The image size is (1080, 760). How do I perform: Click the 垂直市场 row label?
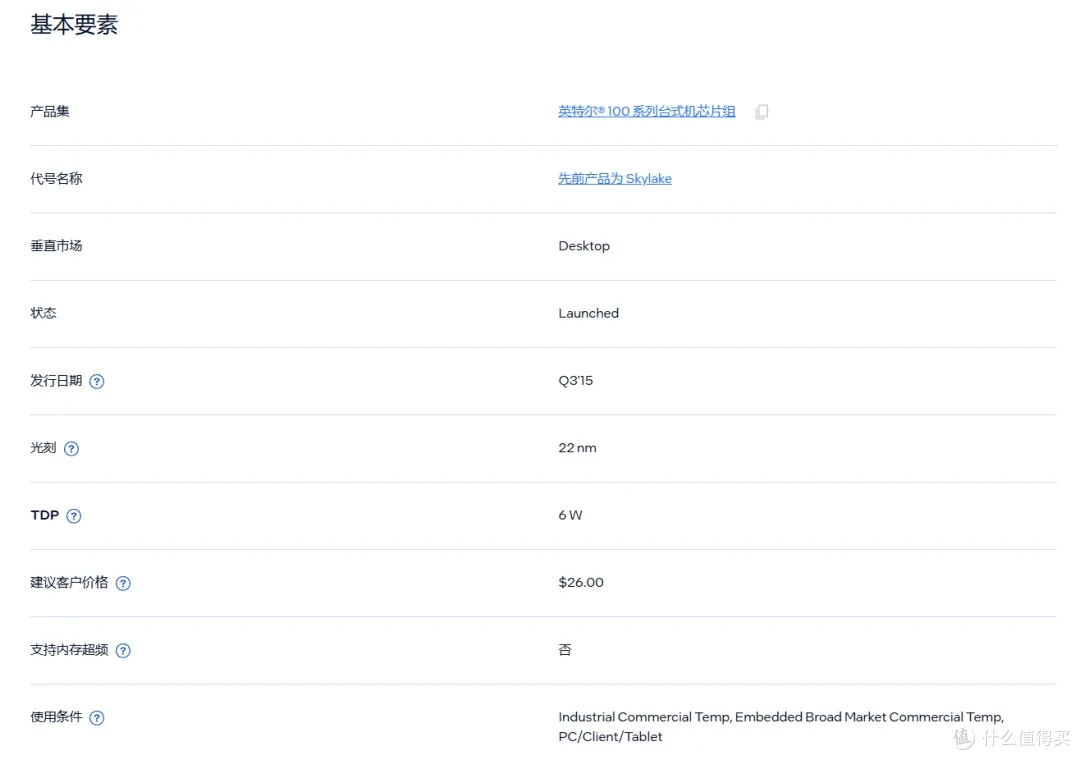point(56,246)
